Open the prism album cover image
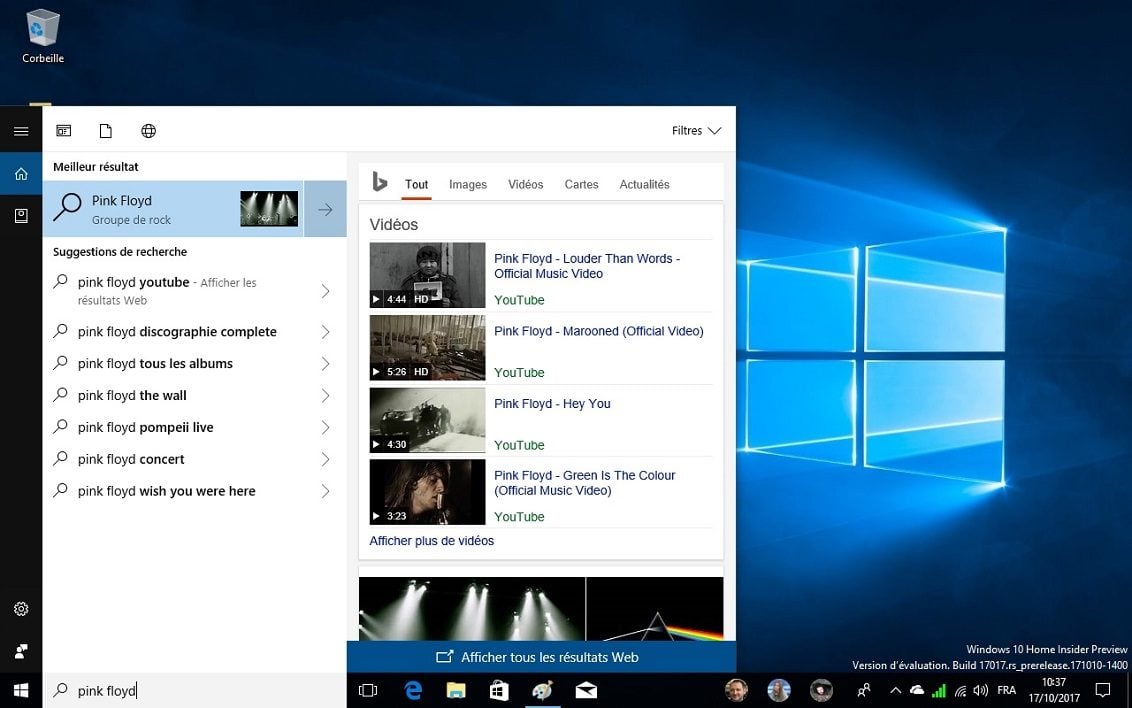The height and width of the screenshot is (708, 1132). [x=655, y=608]
